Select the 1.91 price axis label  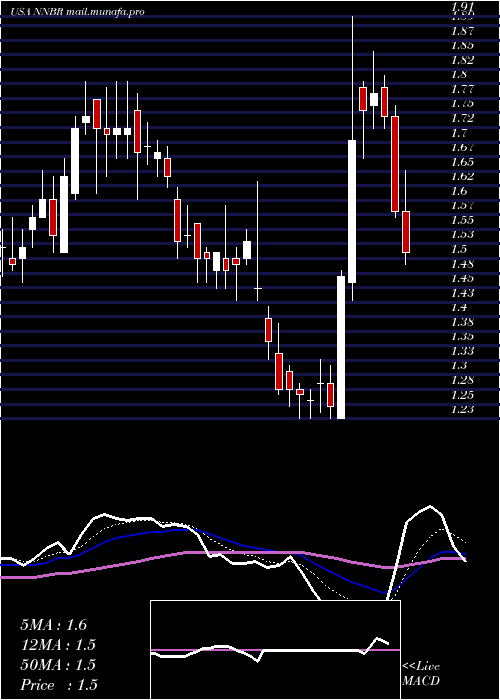point(462,7)
